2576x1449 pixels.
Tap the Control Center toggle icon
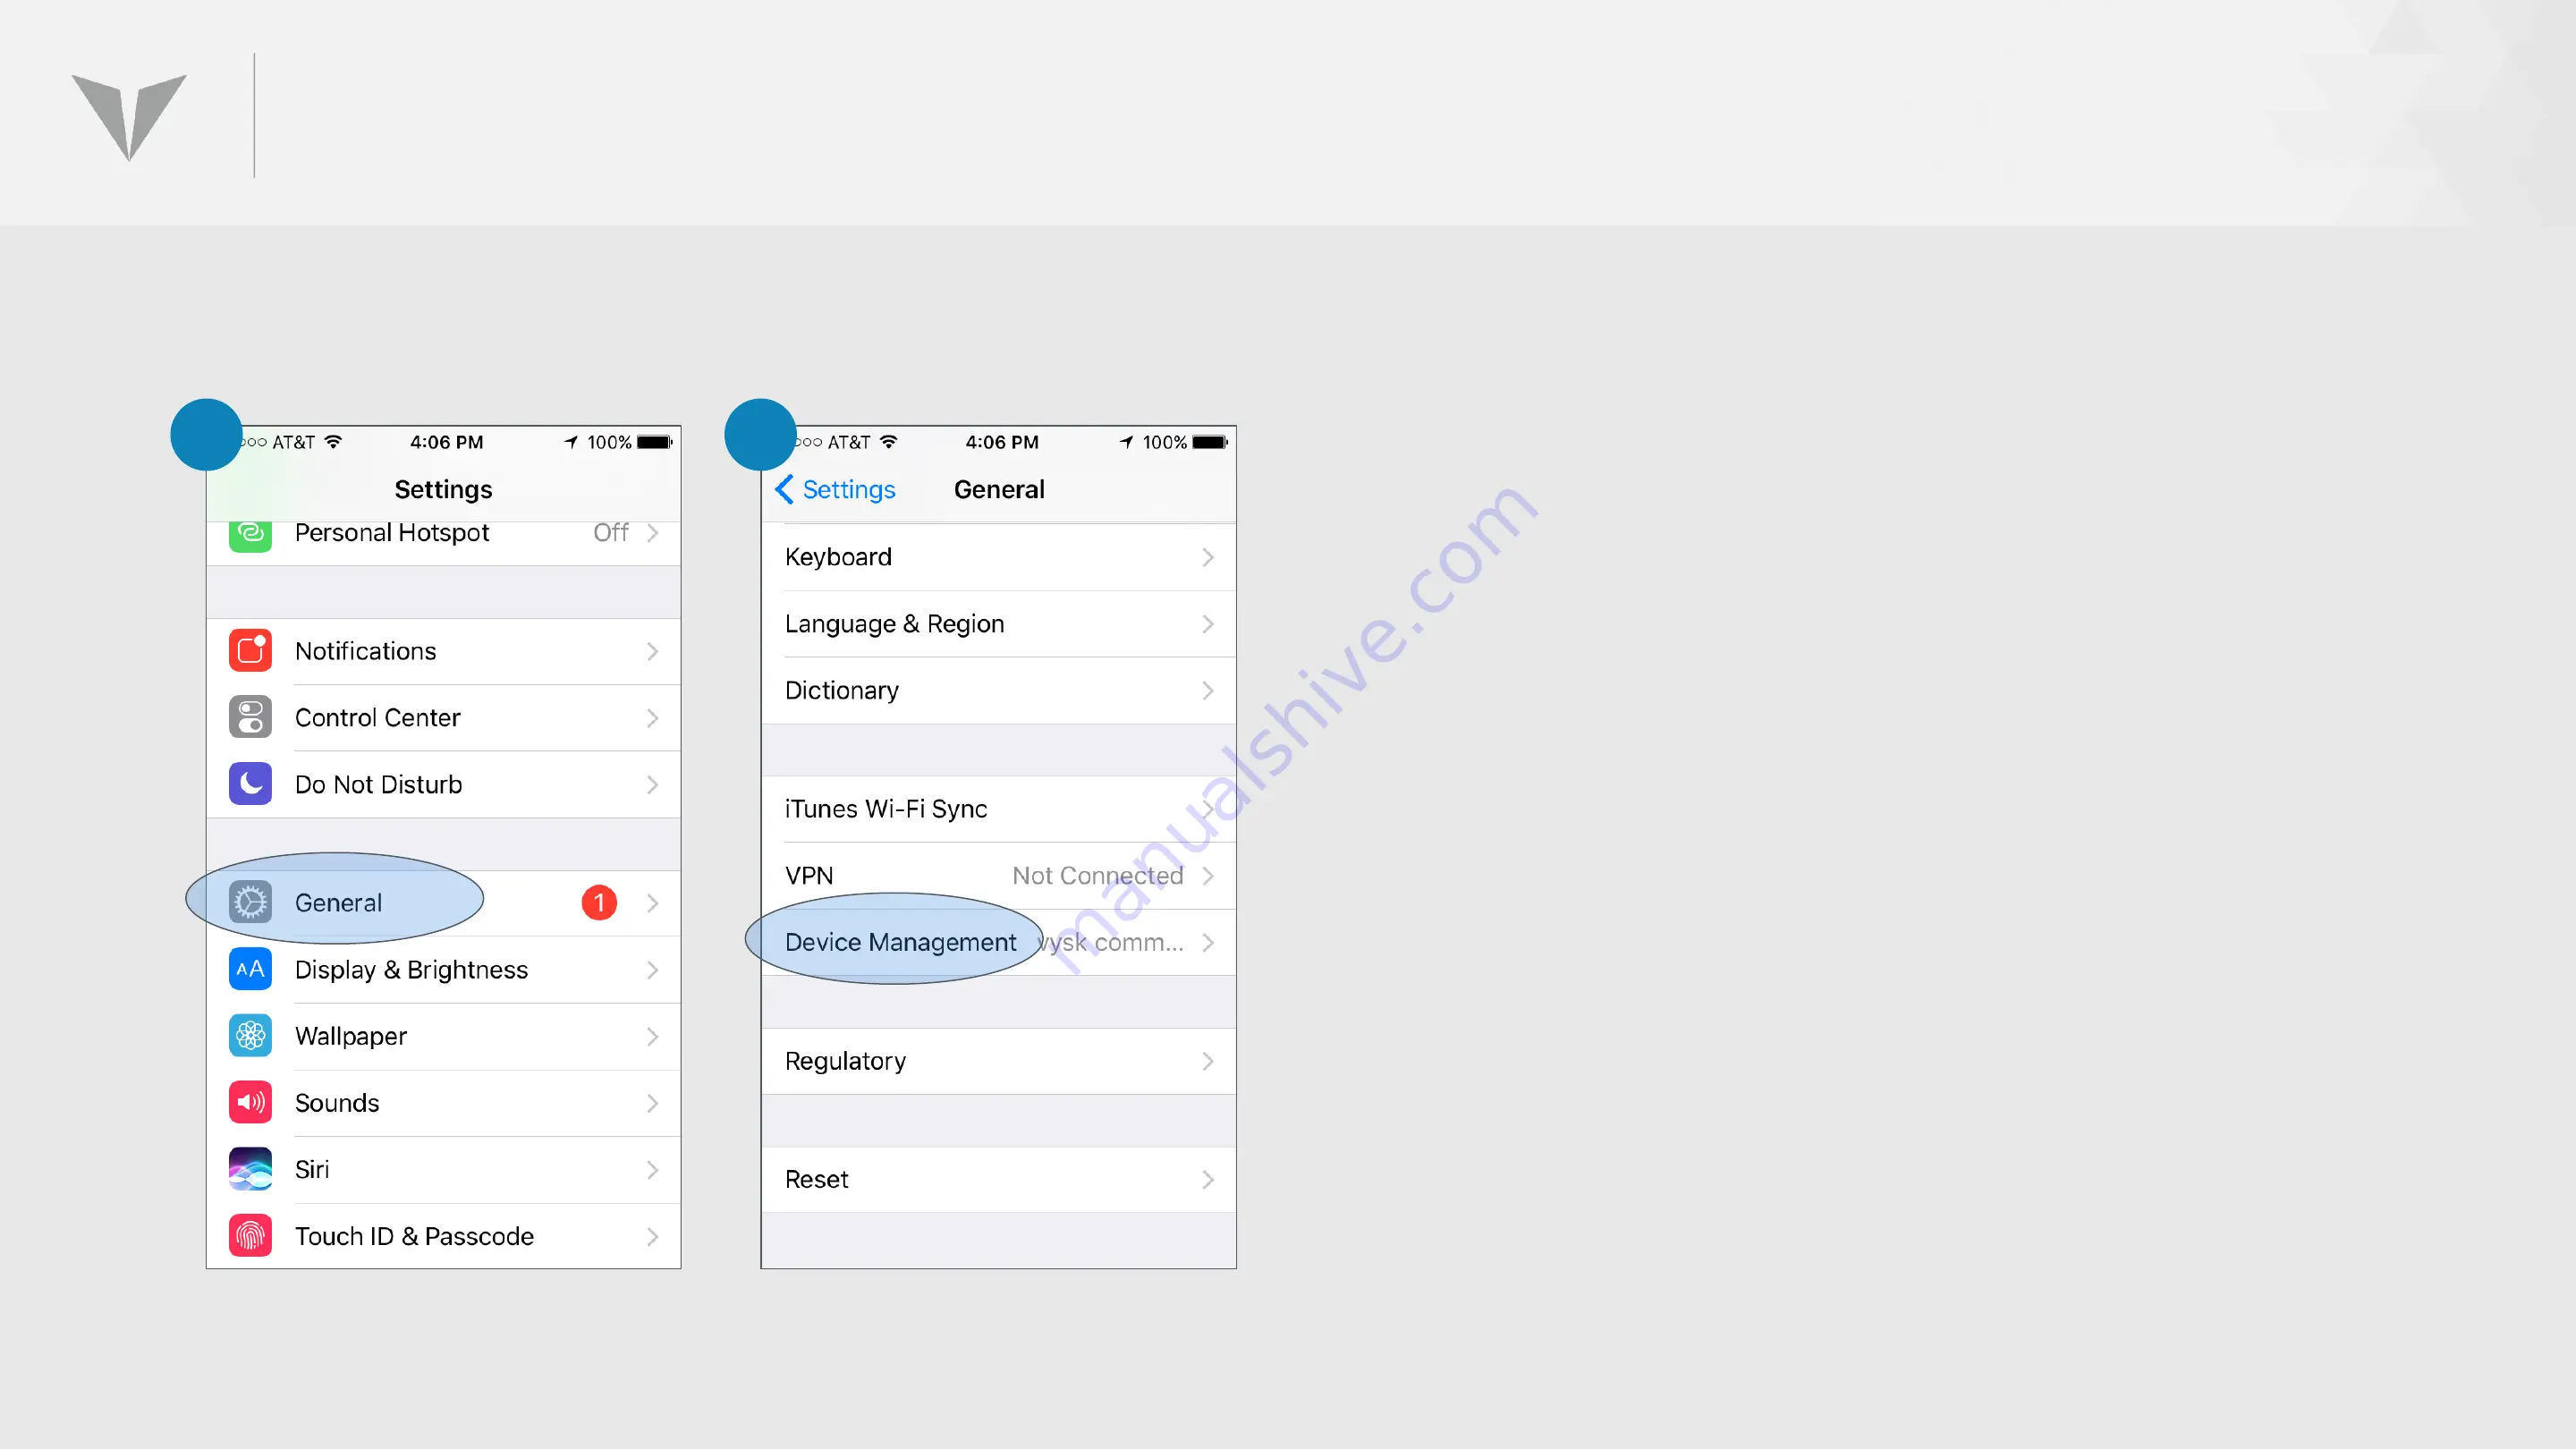[250, 717]
